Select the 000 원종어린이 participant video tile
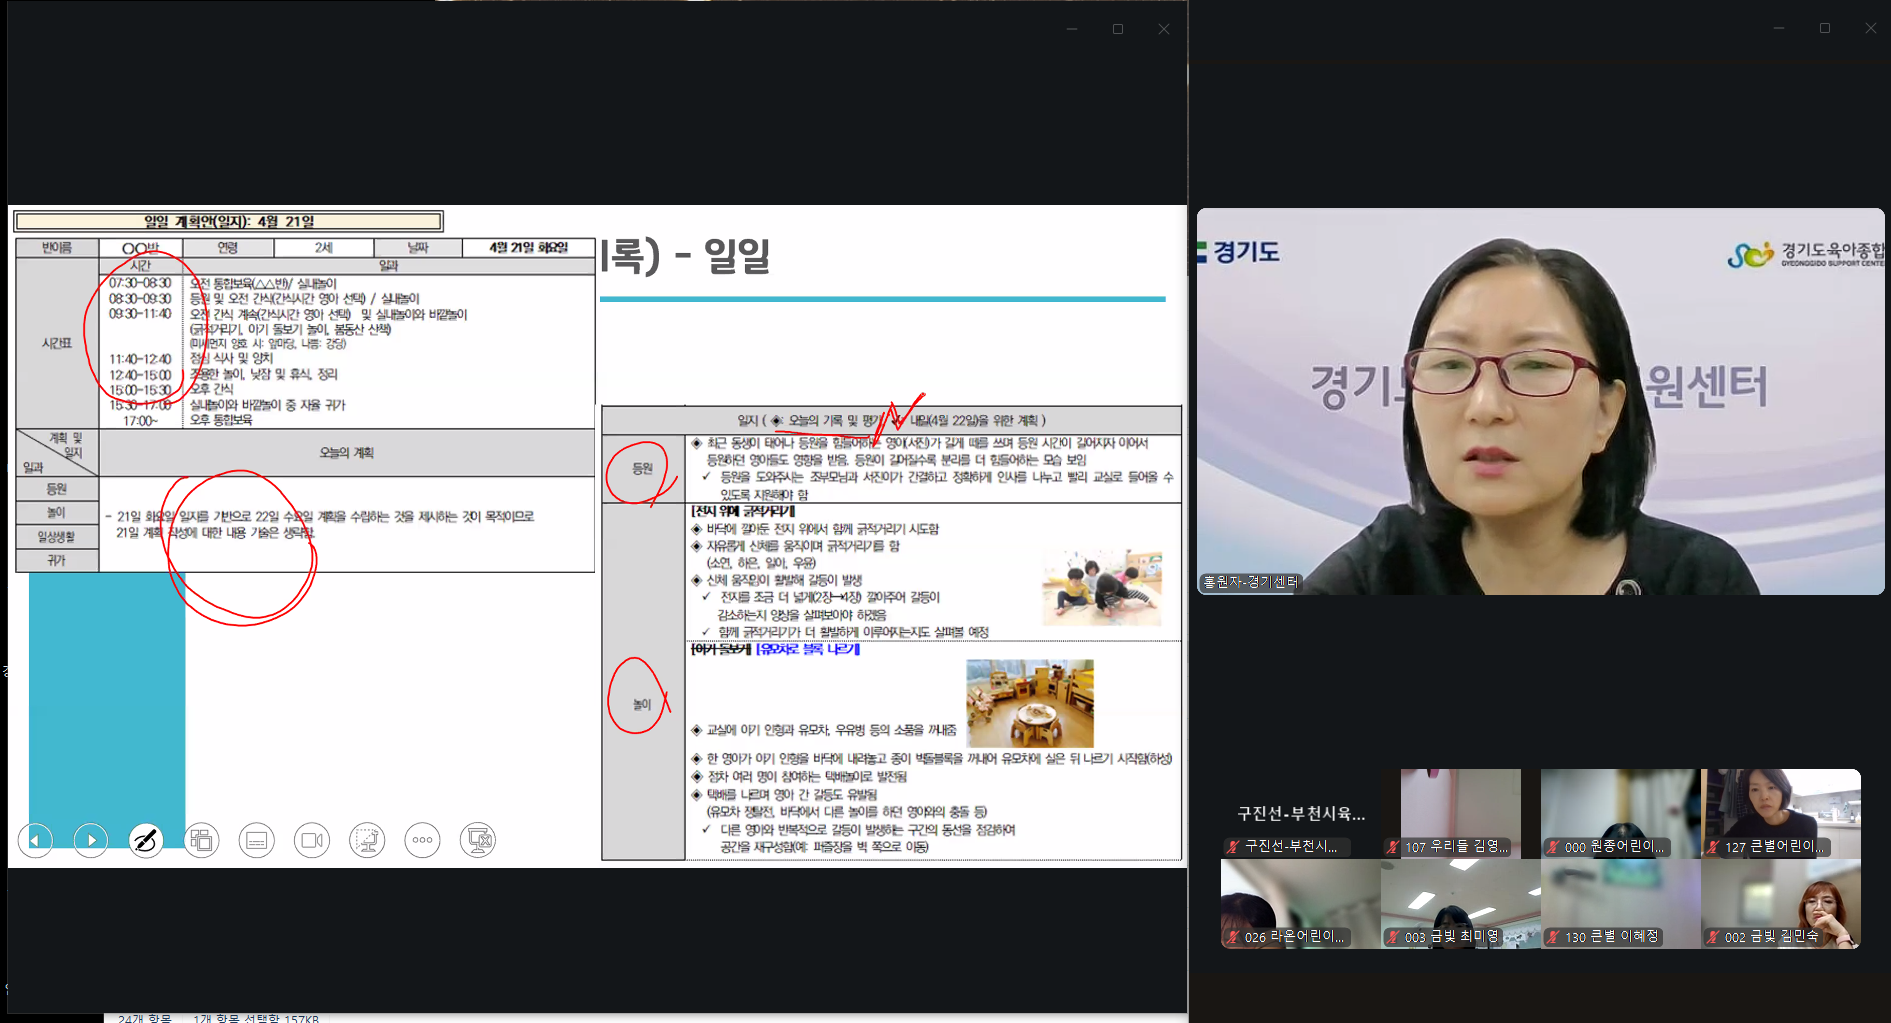Screen dimensions: 1891x1023 [1620, 812]
